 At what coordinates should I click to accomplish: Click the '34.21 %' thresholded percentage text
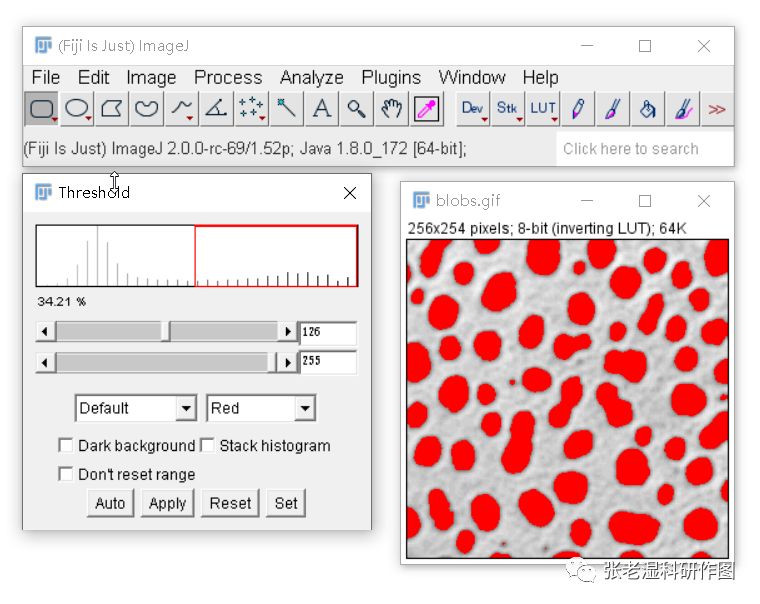click(62, 302)
